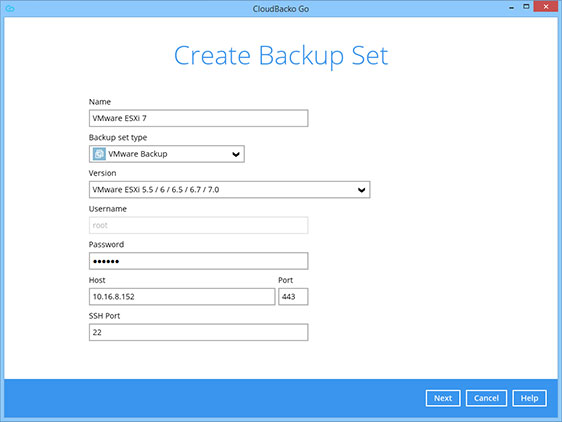Maximize the CloudBacko Go window

point(526,6)
